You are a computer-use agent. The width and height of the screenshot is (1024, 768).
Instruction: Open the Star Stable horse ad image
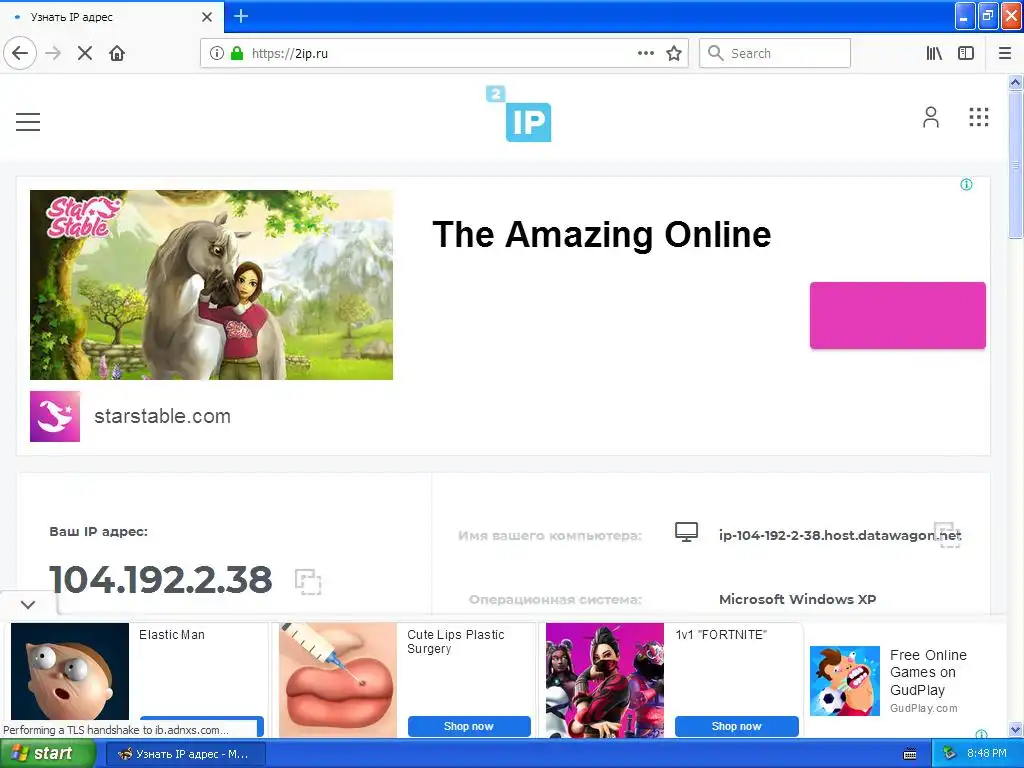(212, 285)
